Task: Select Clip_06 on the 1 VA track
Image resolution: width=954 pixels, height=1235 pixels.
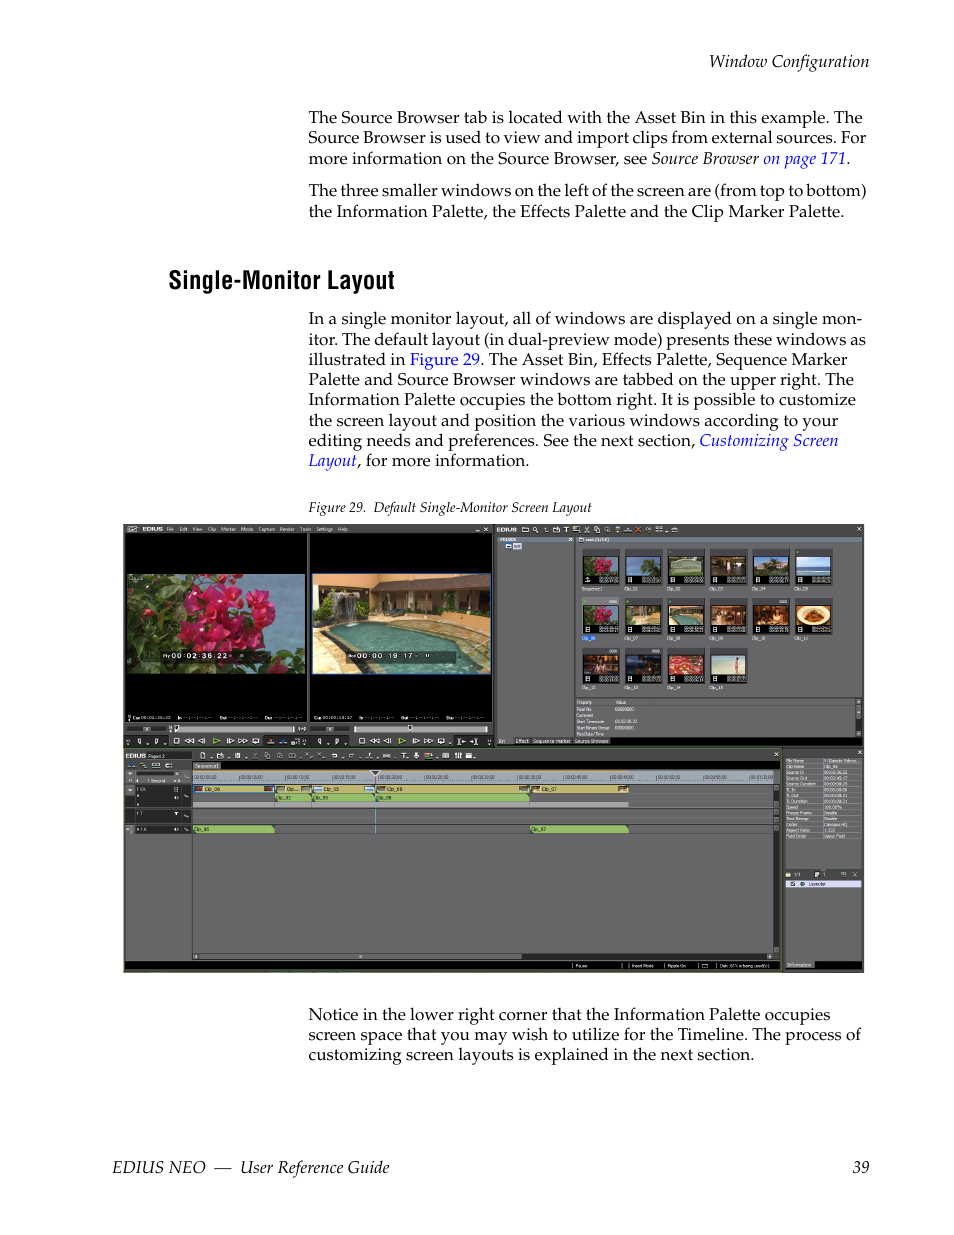Action: (233, 789)
